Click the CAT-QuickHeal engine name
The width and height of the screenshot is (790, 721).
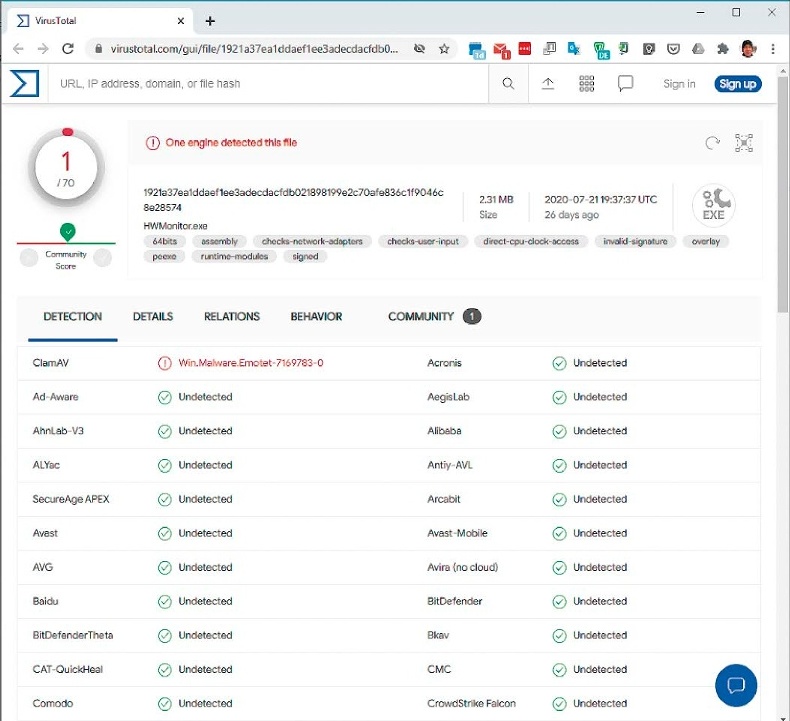click(68, 669)
